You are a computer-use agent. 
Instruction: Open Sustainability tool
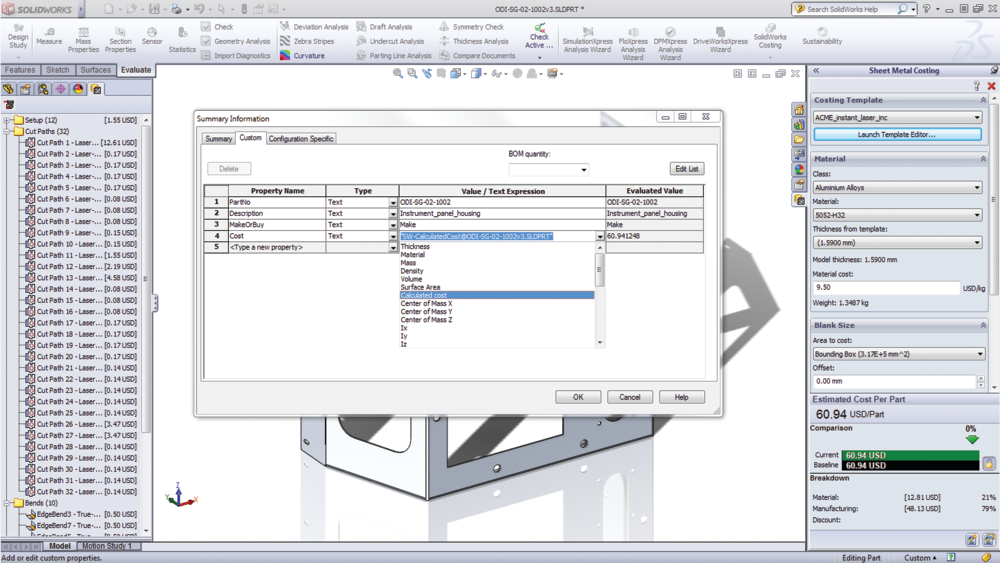[x=822, y=36]
